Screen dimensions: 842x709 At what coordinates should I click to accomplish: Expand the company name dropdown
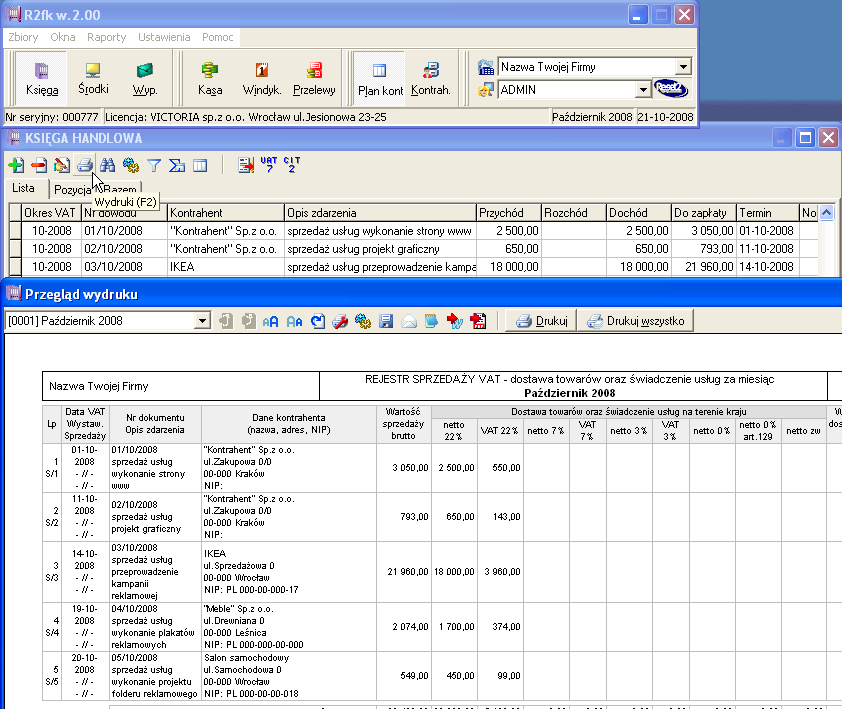[x=683, y=67]
